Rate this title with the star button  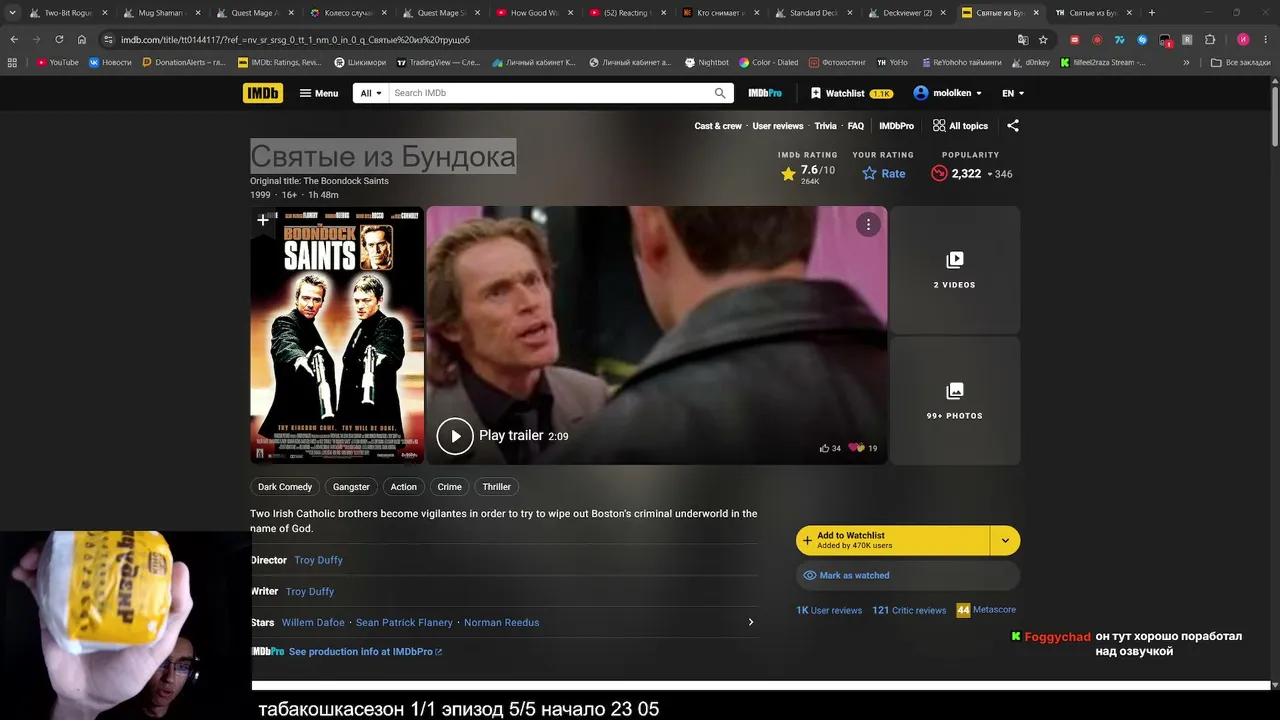point(884,173)
